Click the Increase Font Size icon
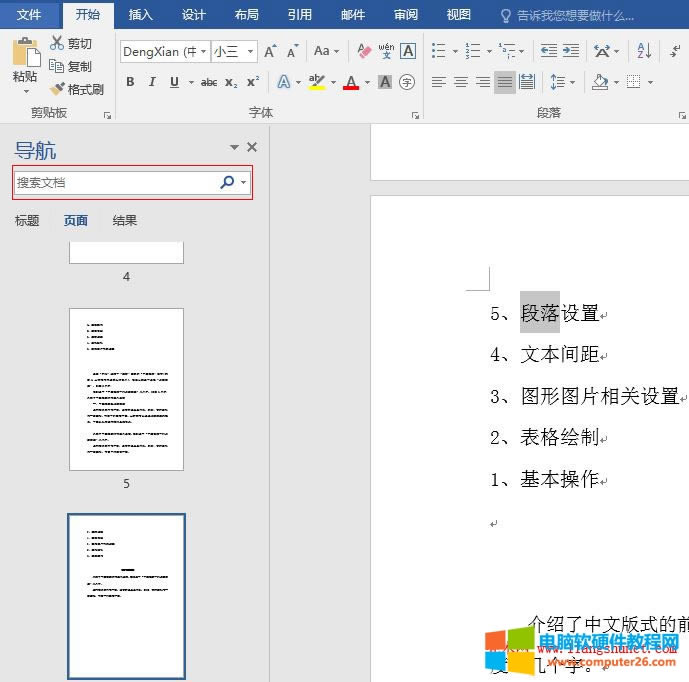This screenshot has width=689, height=682. click(270, 51)
